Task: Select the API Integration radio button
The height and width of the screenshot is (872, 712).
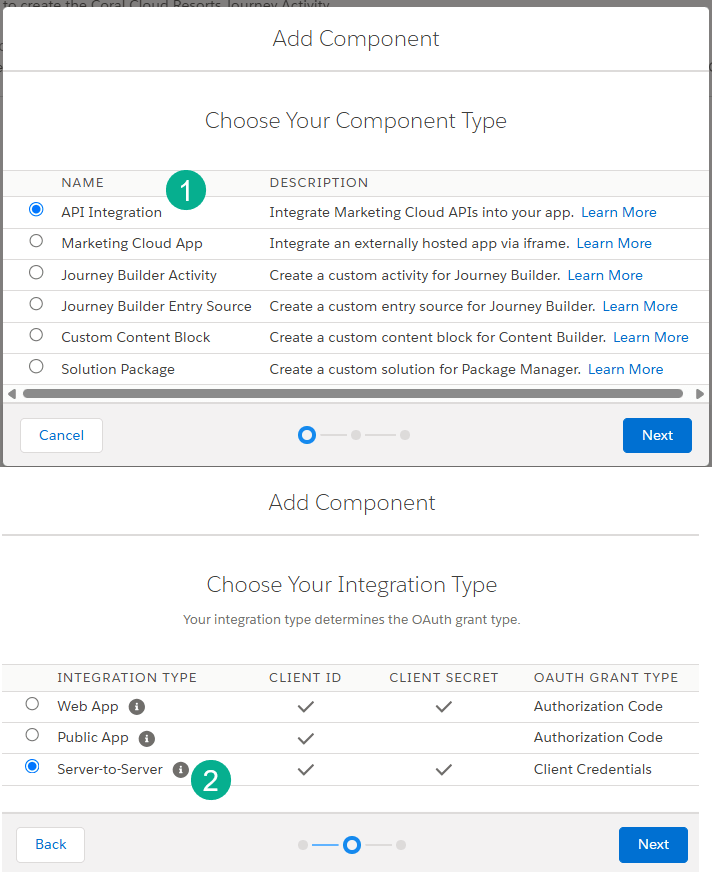Action: click(x=36, y=209)
